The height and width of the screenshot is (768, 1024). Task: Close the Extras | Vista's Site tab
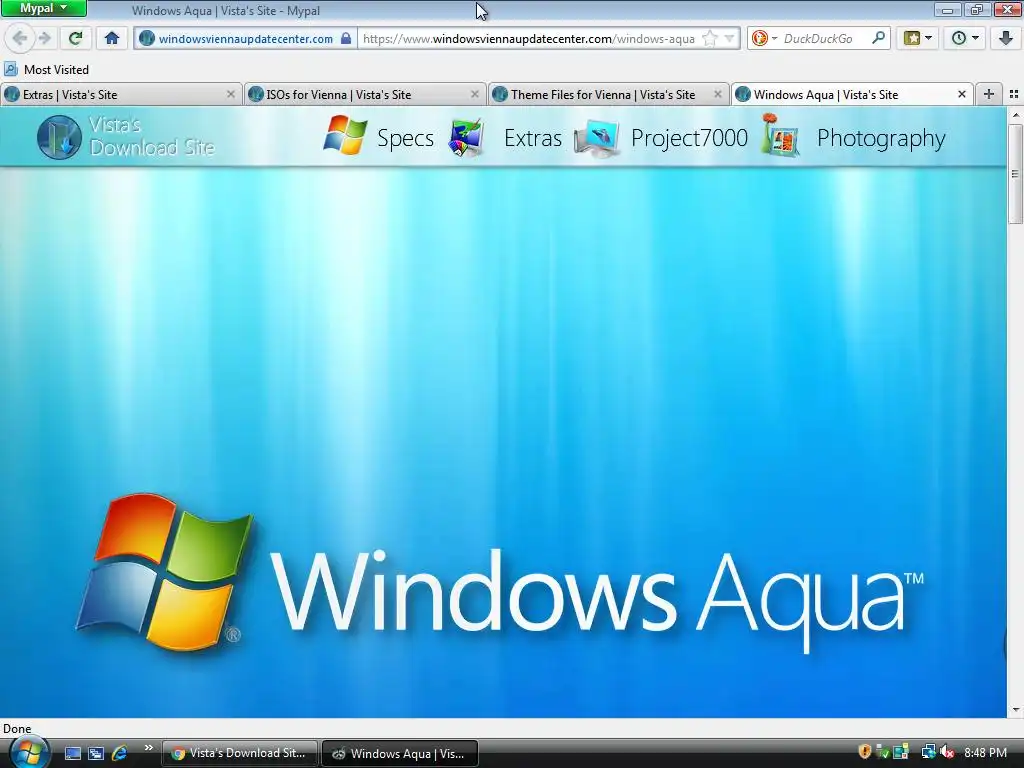click(x=231, y=95)
